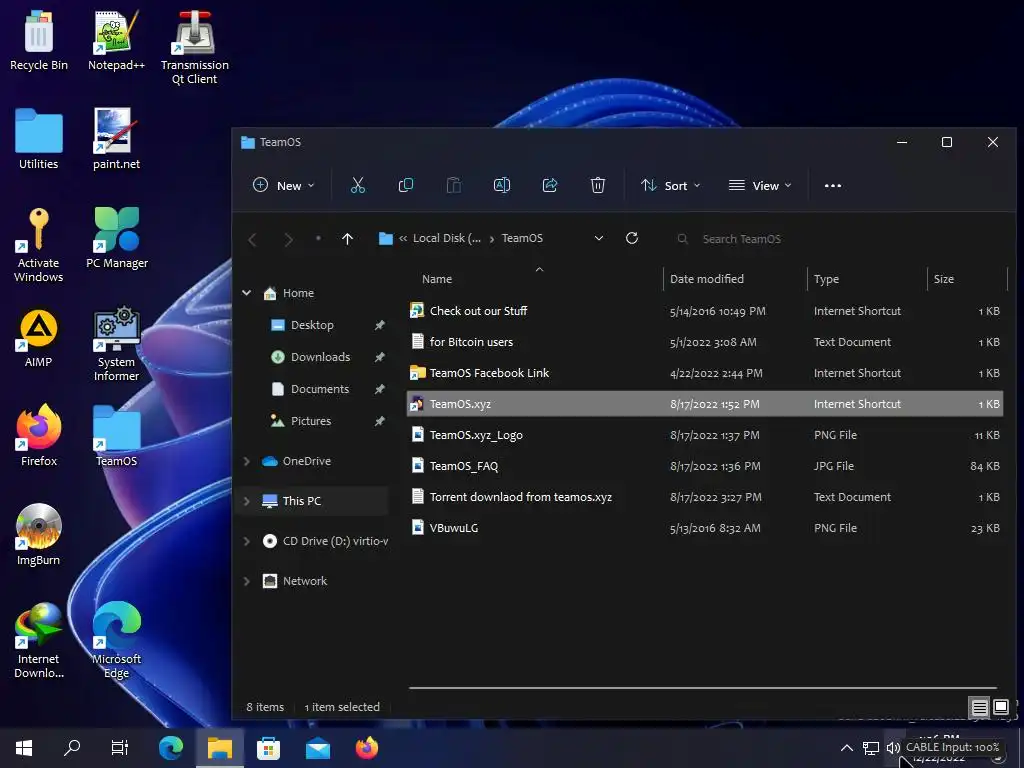Open the View dropdown menu
Viewport: 1024px width, 768px height.
click(x=760, y=185)
